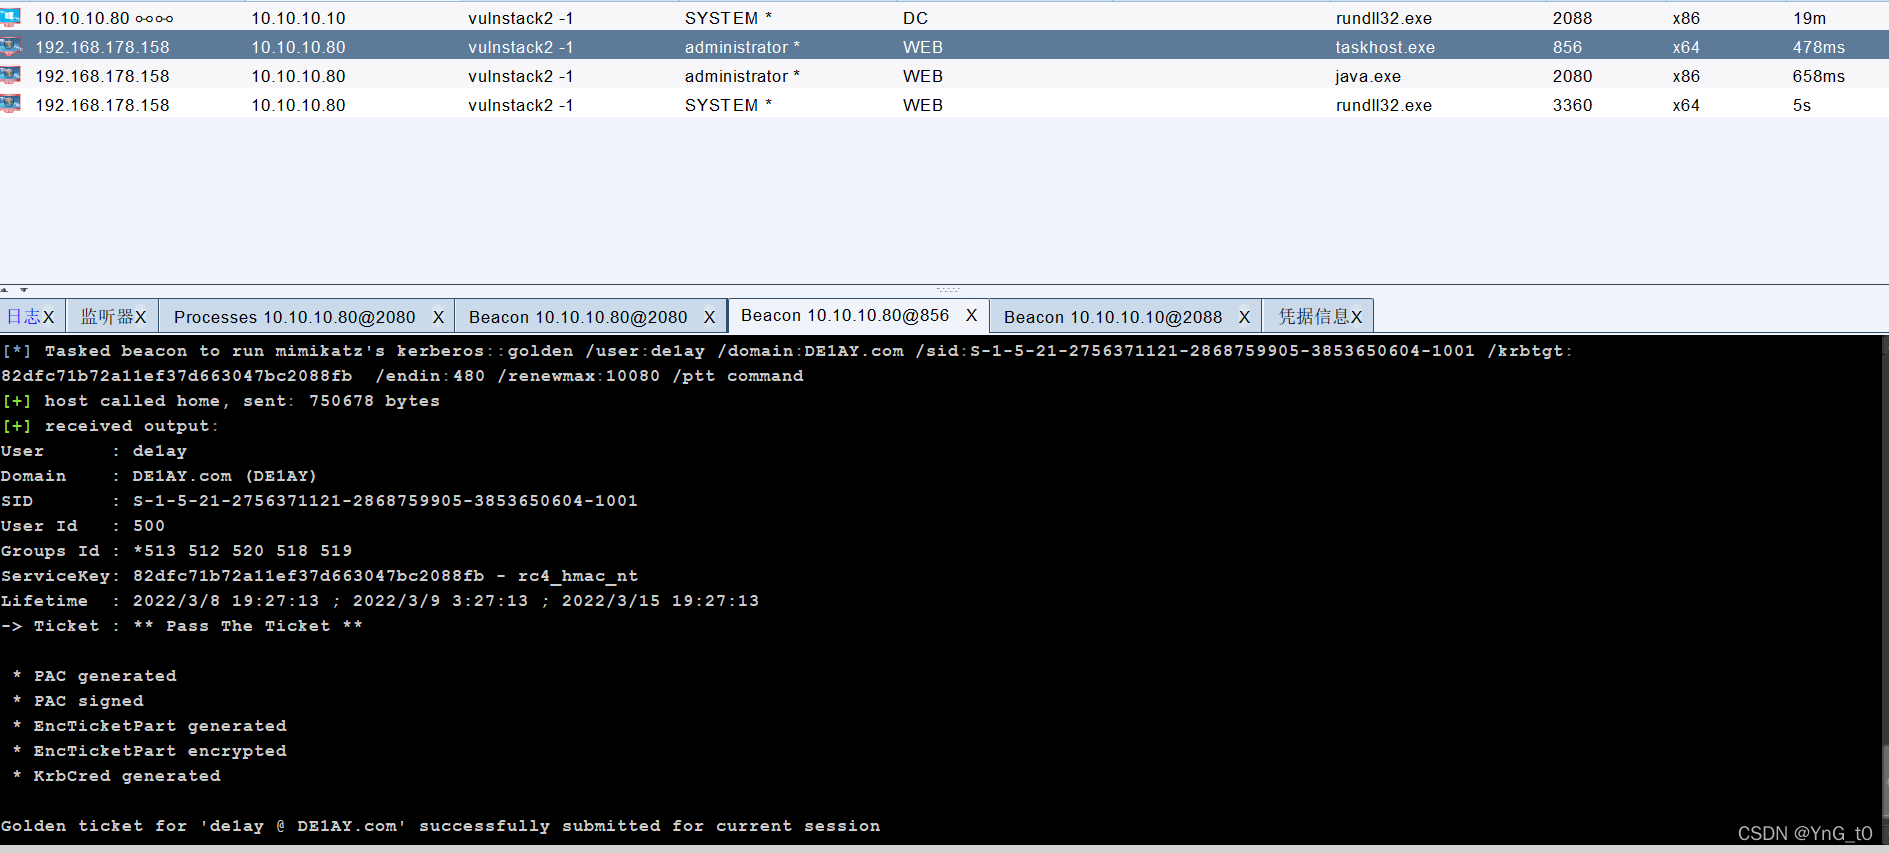Image resolution: width=1889 pixels, height=853 pixels.
Task: Click the 'PAC signed' output line
Action: tap(78, 701)
